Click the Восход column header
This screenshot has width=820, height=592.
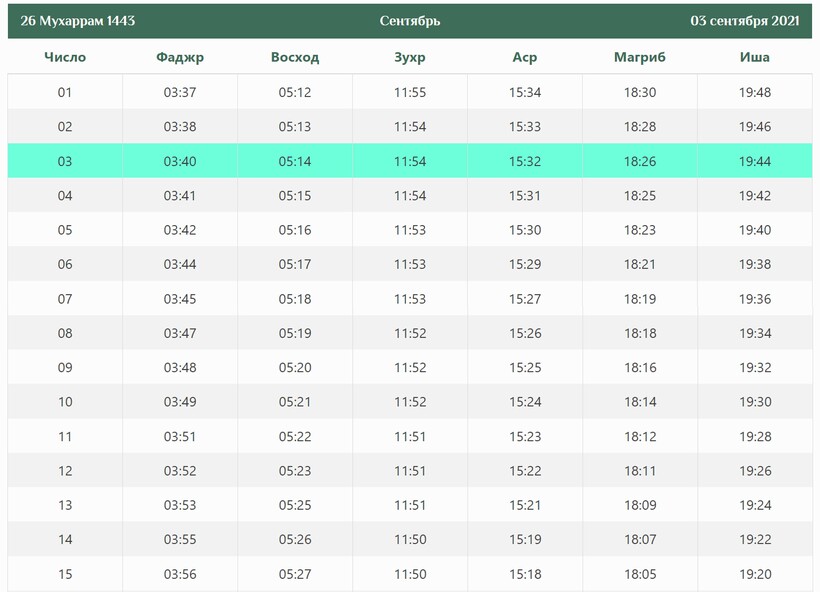pos(295,57)
